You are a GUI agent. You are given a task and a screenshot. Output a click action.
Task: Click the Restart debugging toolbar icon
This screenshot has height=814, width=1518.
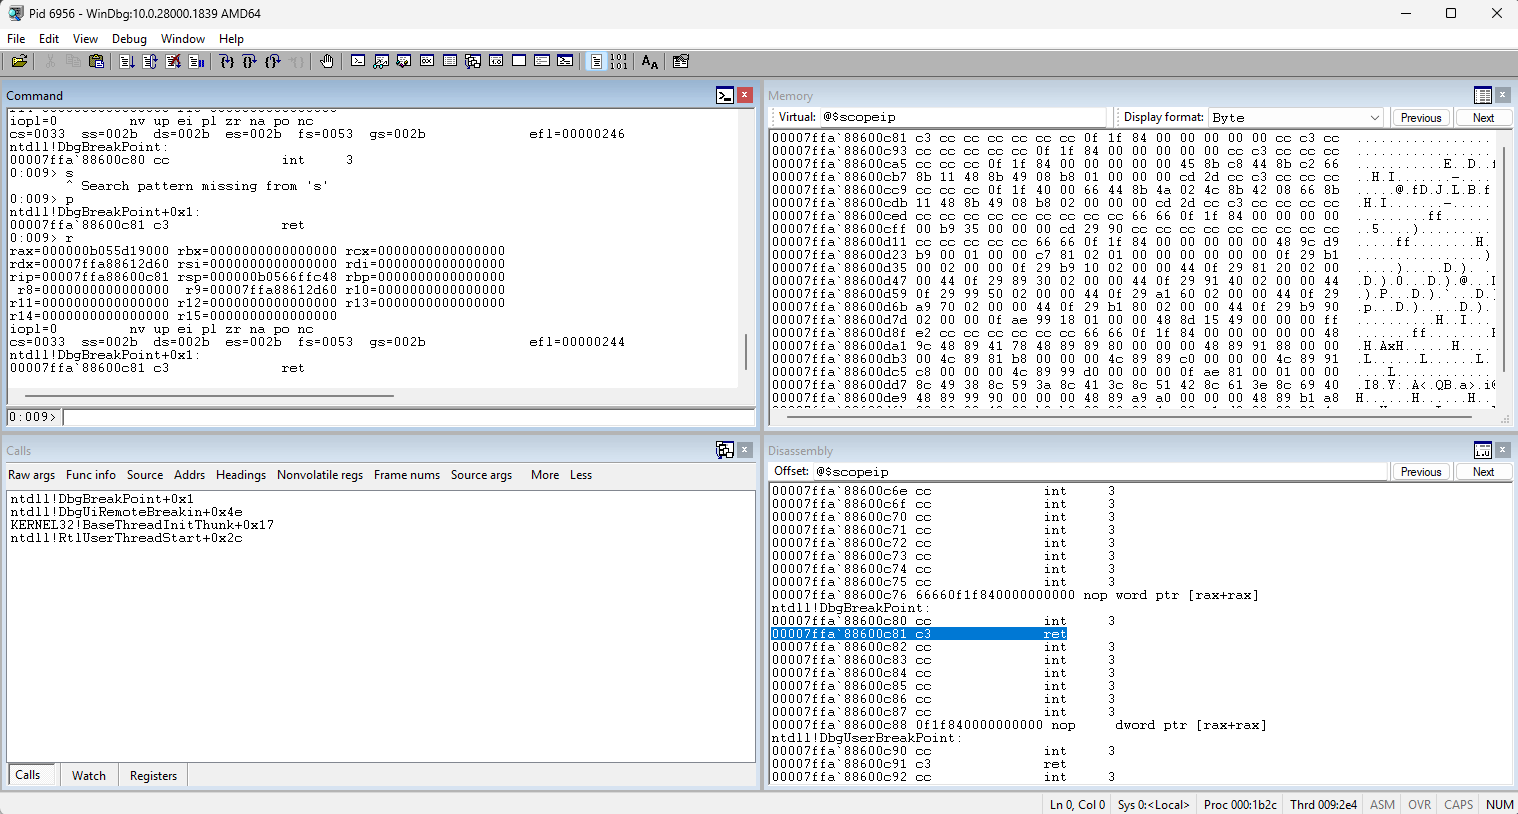coord(149,61)
